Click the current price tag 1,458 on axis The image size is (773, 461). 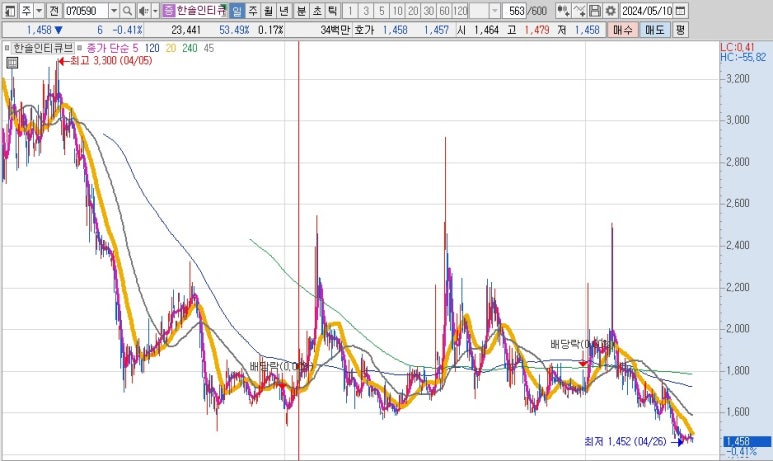[x=747, y=441]
